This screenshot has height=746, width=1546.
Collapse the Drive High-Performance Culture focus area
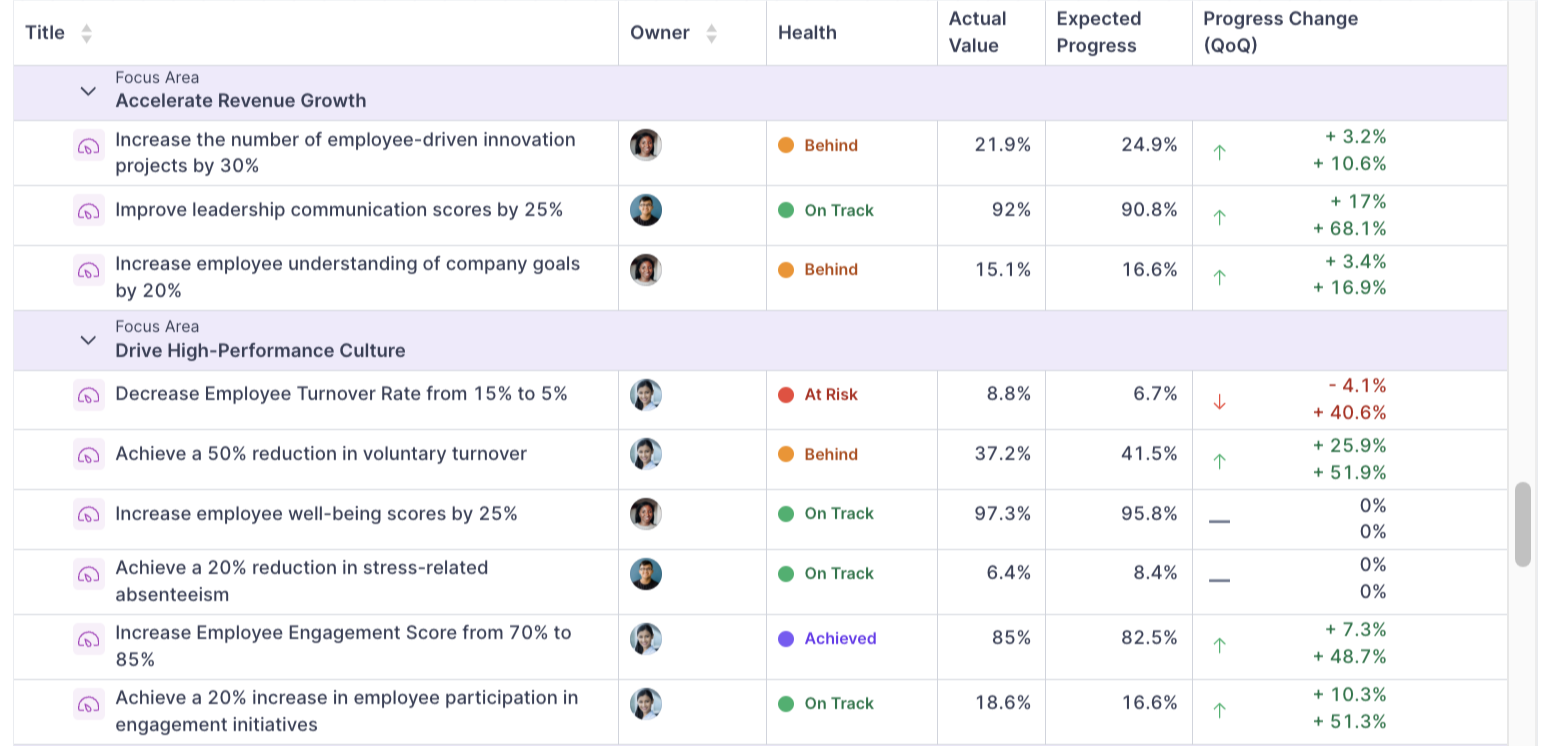(88, 340)
